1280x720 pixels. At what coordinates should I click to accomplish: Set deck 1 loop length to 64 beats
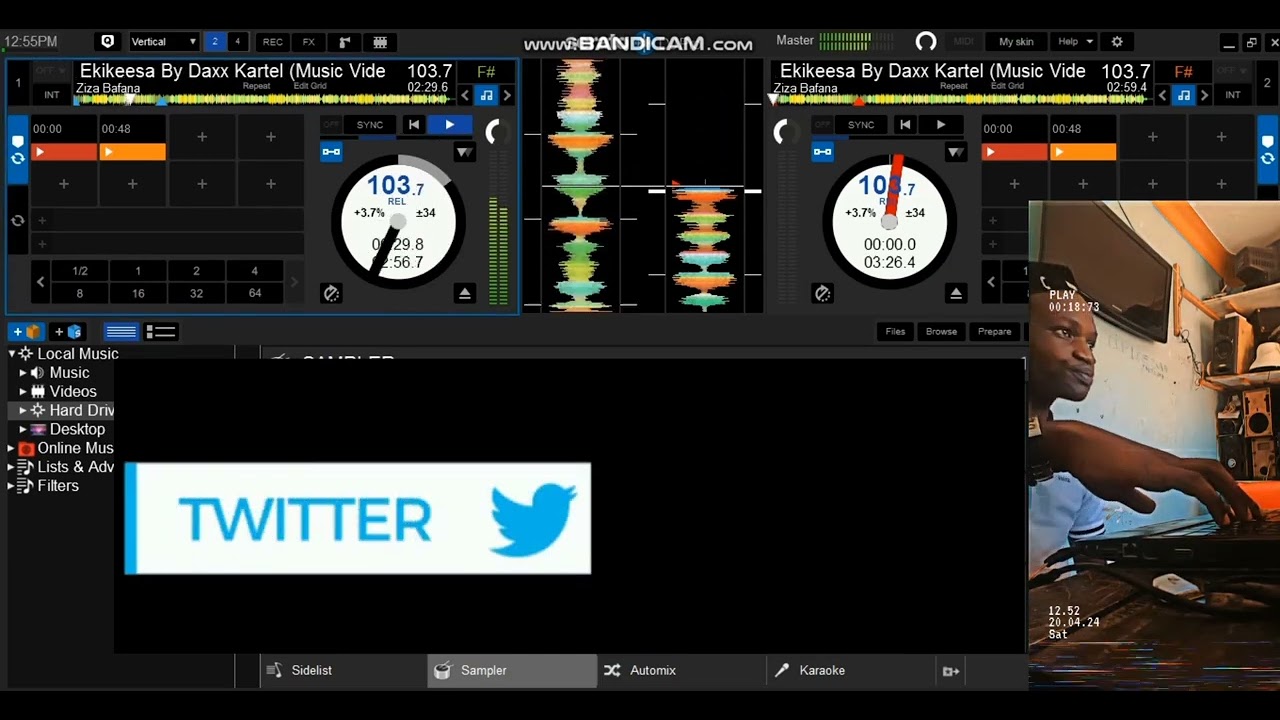coord(255,293)
